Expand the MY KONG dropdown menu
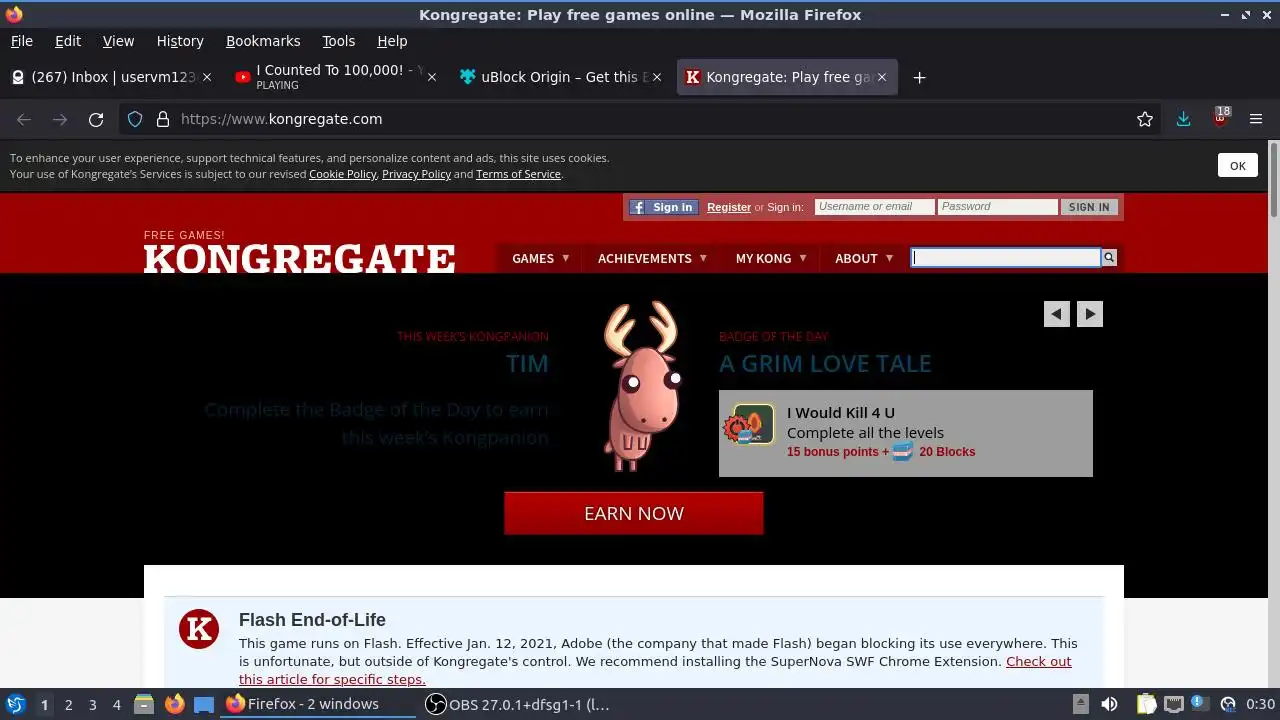 [771, 258]
